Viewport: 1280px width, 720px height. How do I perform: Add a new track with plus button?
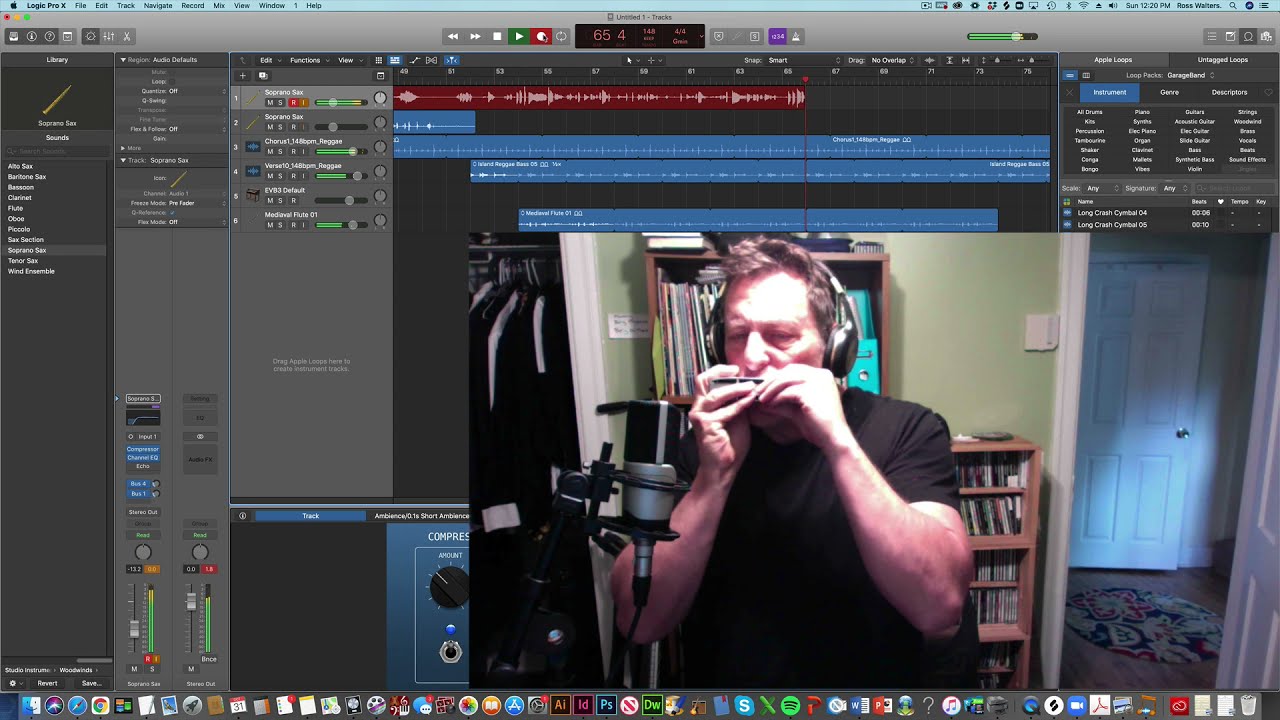click(x=242, y=75)
